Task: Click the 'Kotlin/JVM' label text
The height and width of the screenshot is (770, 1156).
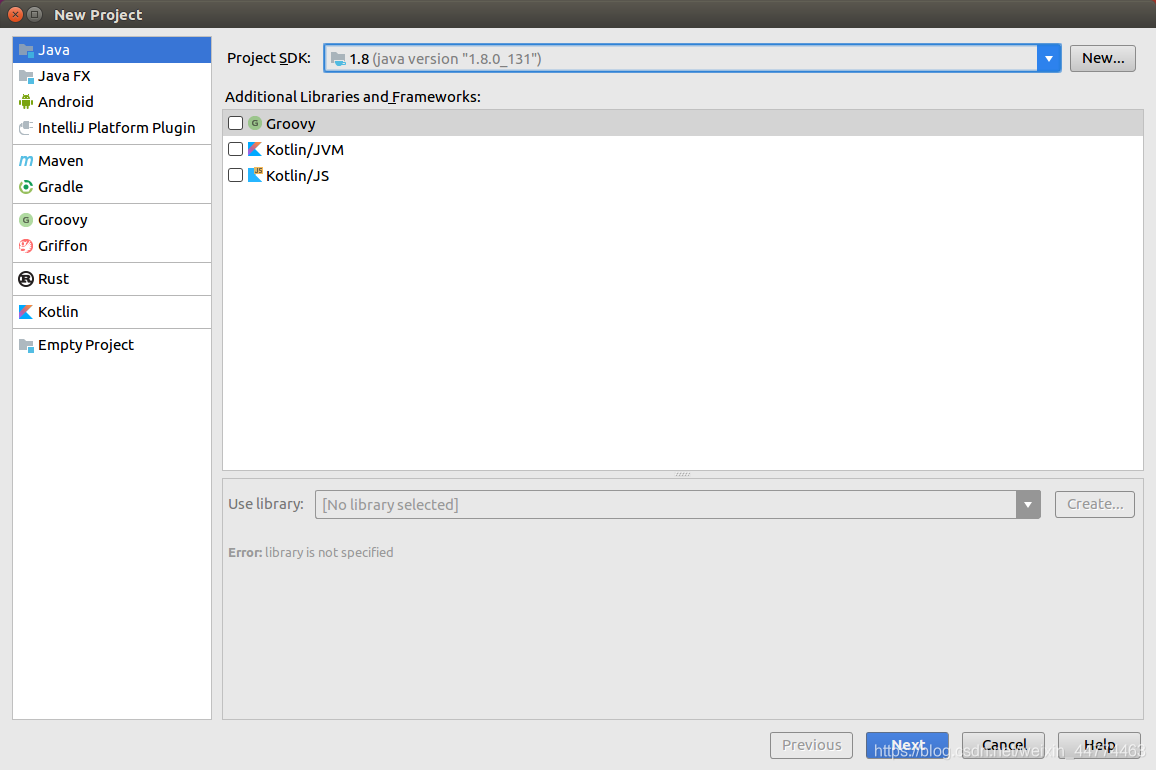Action: pos(304,150)
